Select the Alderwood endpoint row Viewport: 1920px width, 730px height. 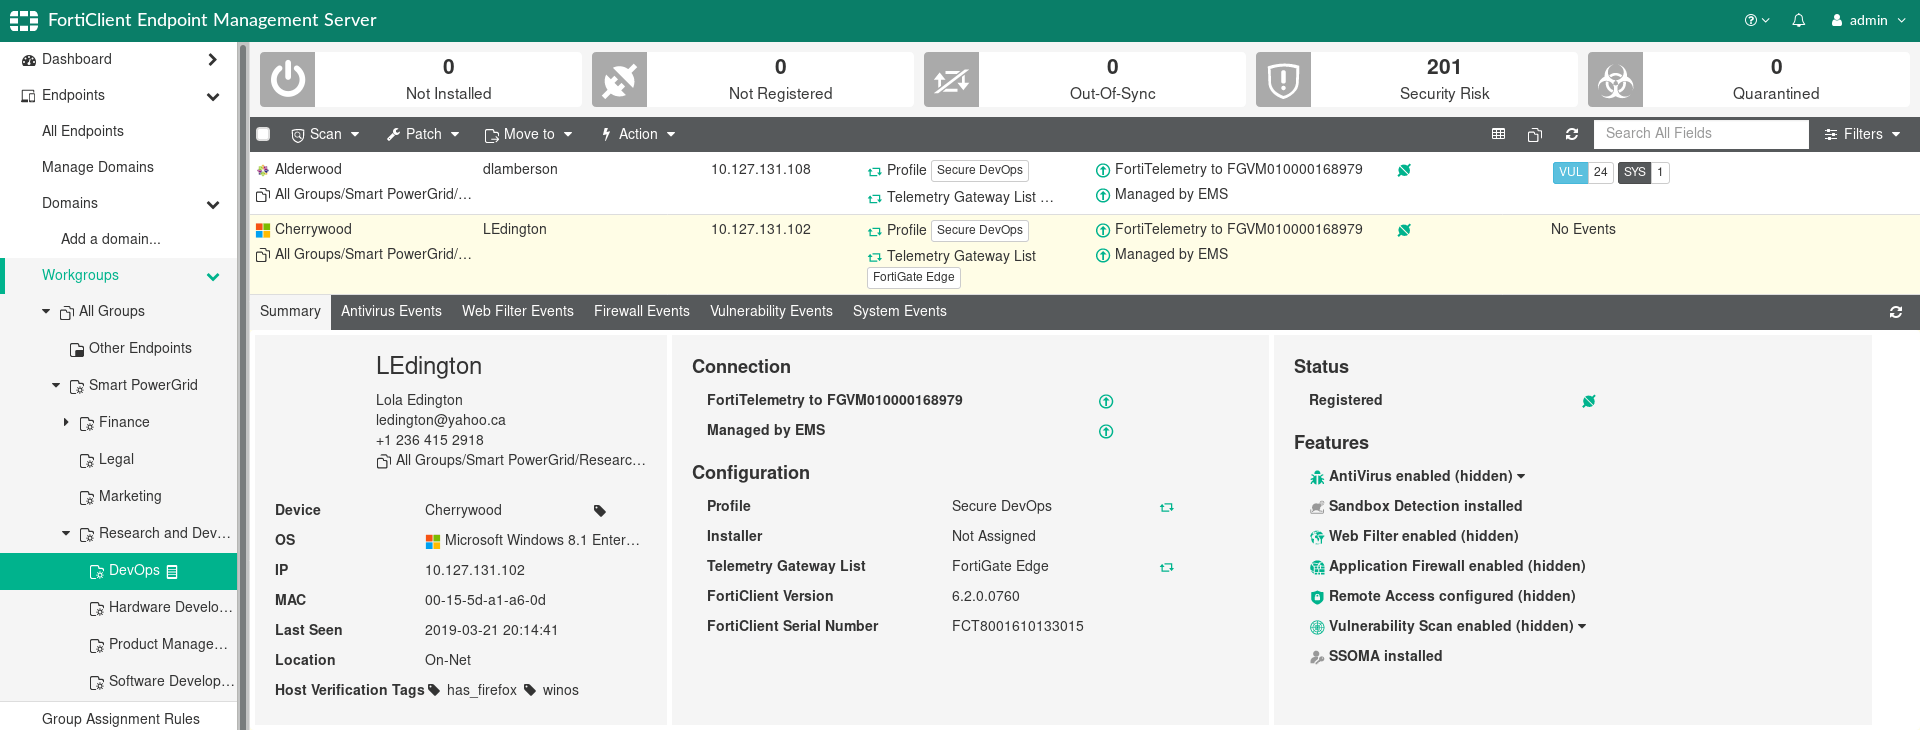click(1084, 184)
